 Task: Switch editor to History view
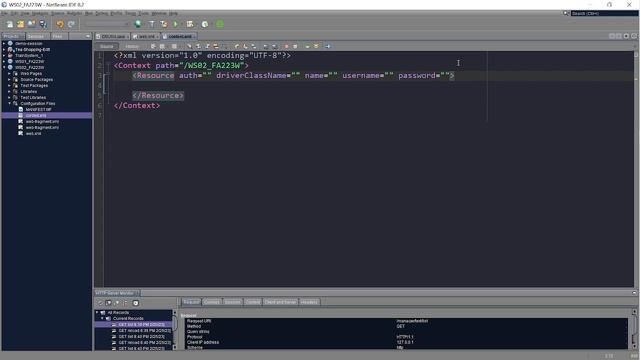click(132, 47)
